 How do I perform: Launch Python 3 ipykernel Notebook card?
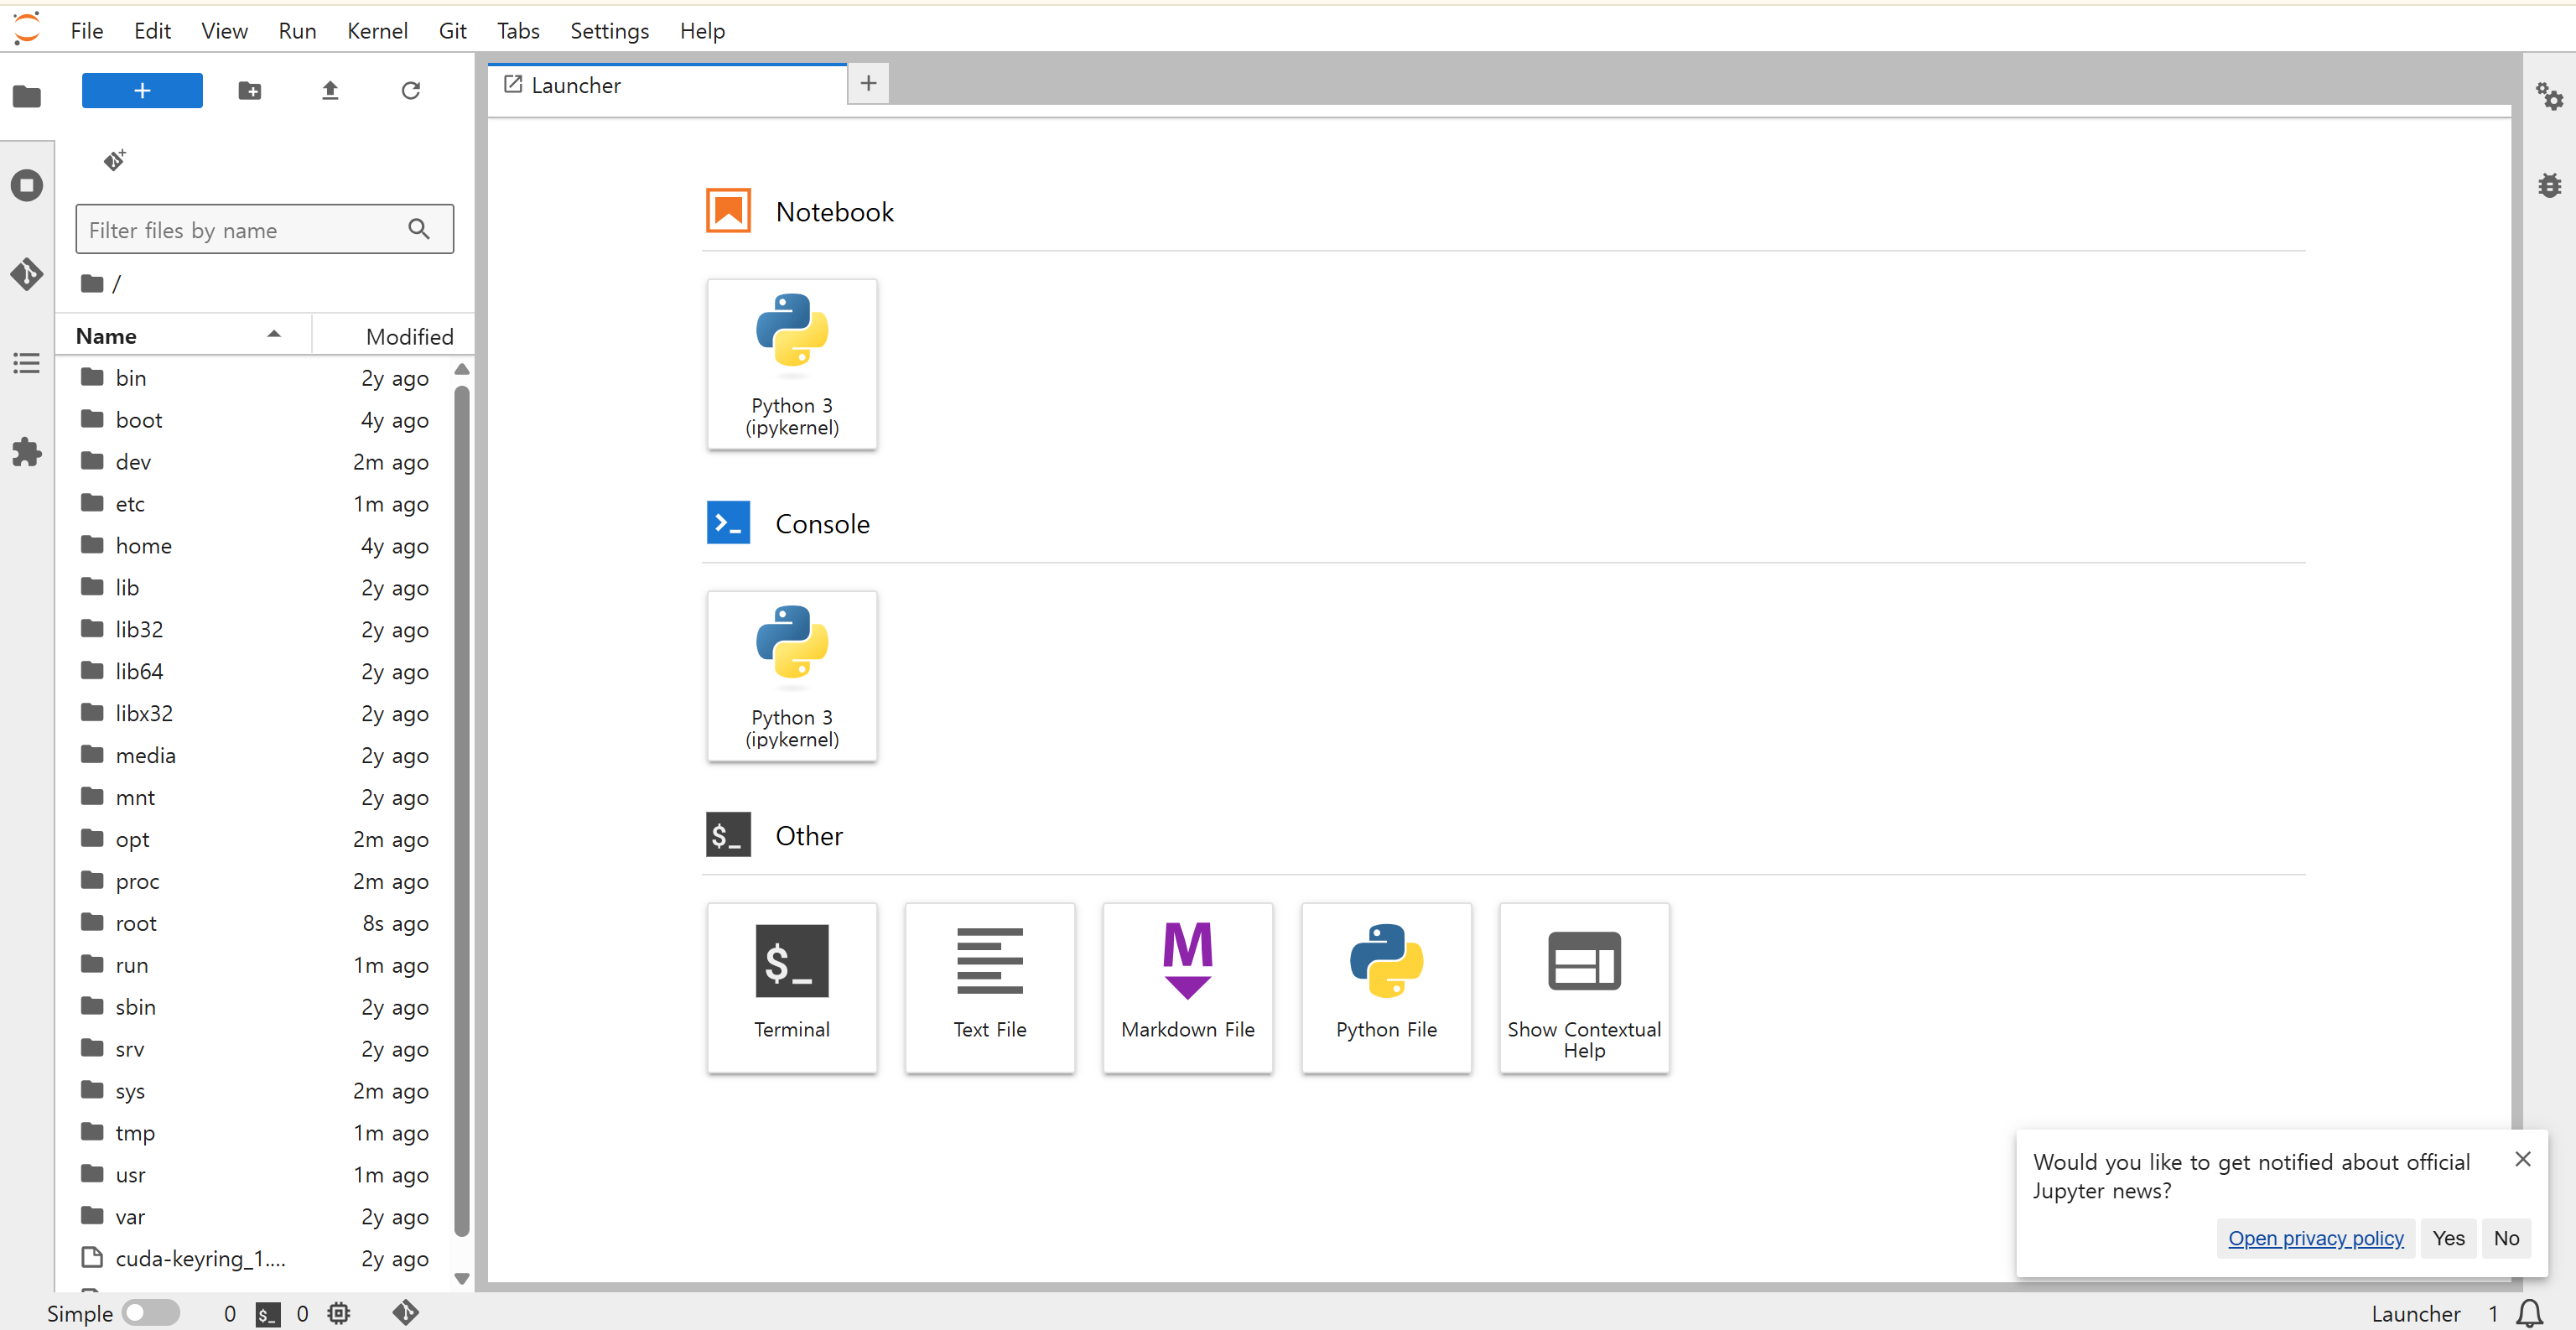[x=792, y=364]
